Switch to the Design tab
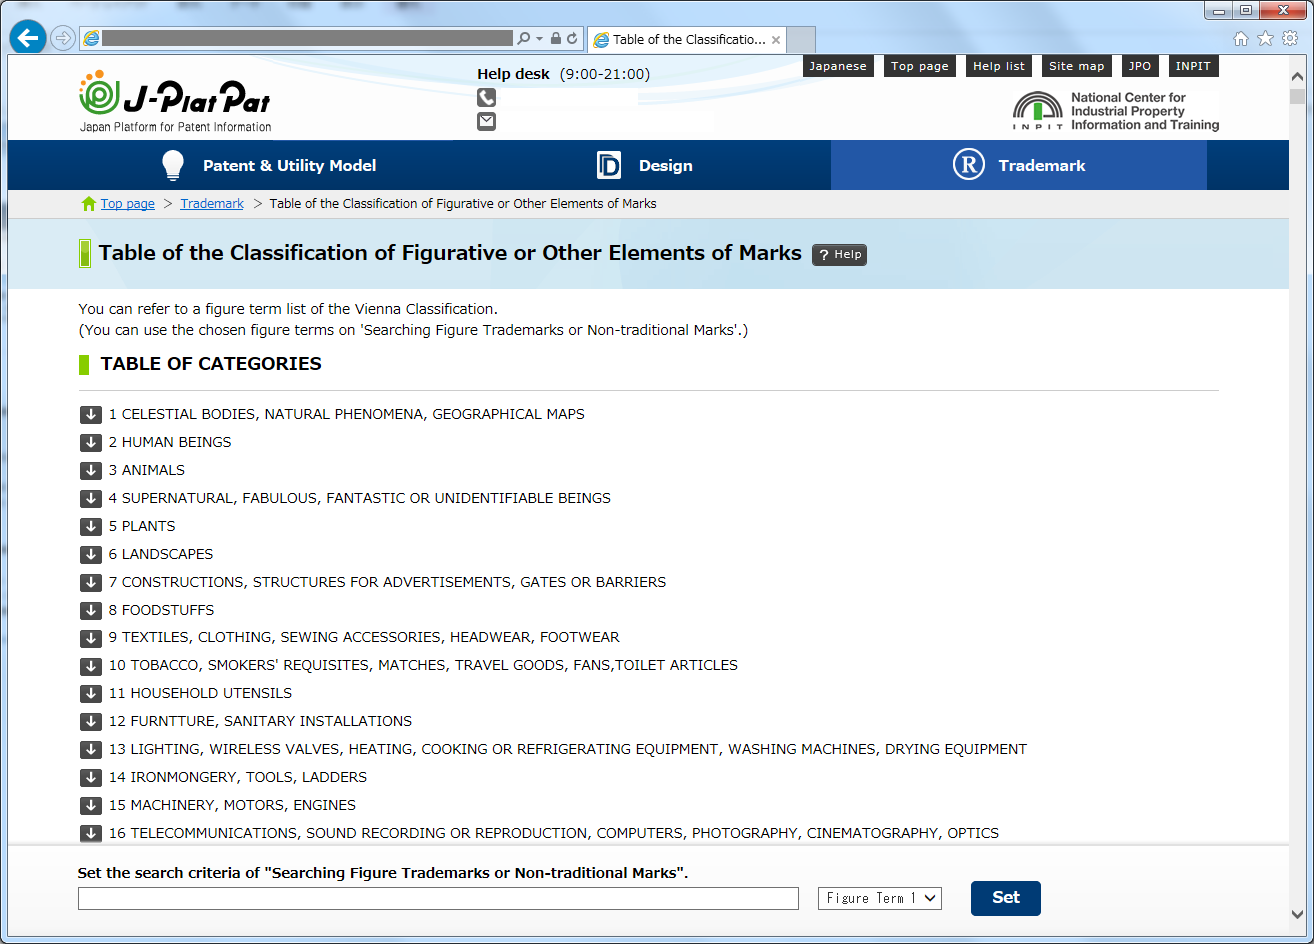The width and height of the screenshot is (1314, 944). [x=645, y=166]
